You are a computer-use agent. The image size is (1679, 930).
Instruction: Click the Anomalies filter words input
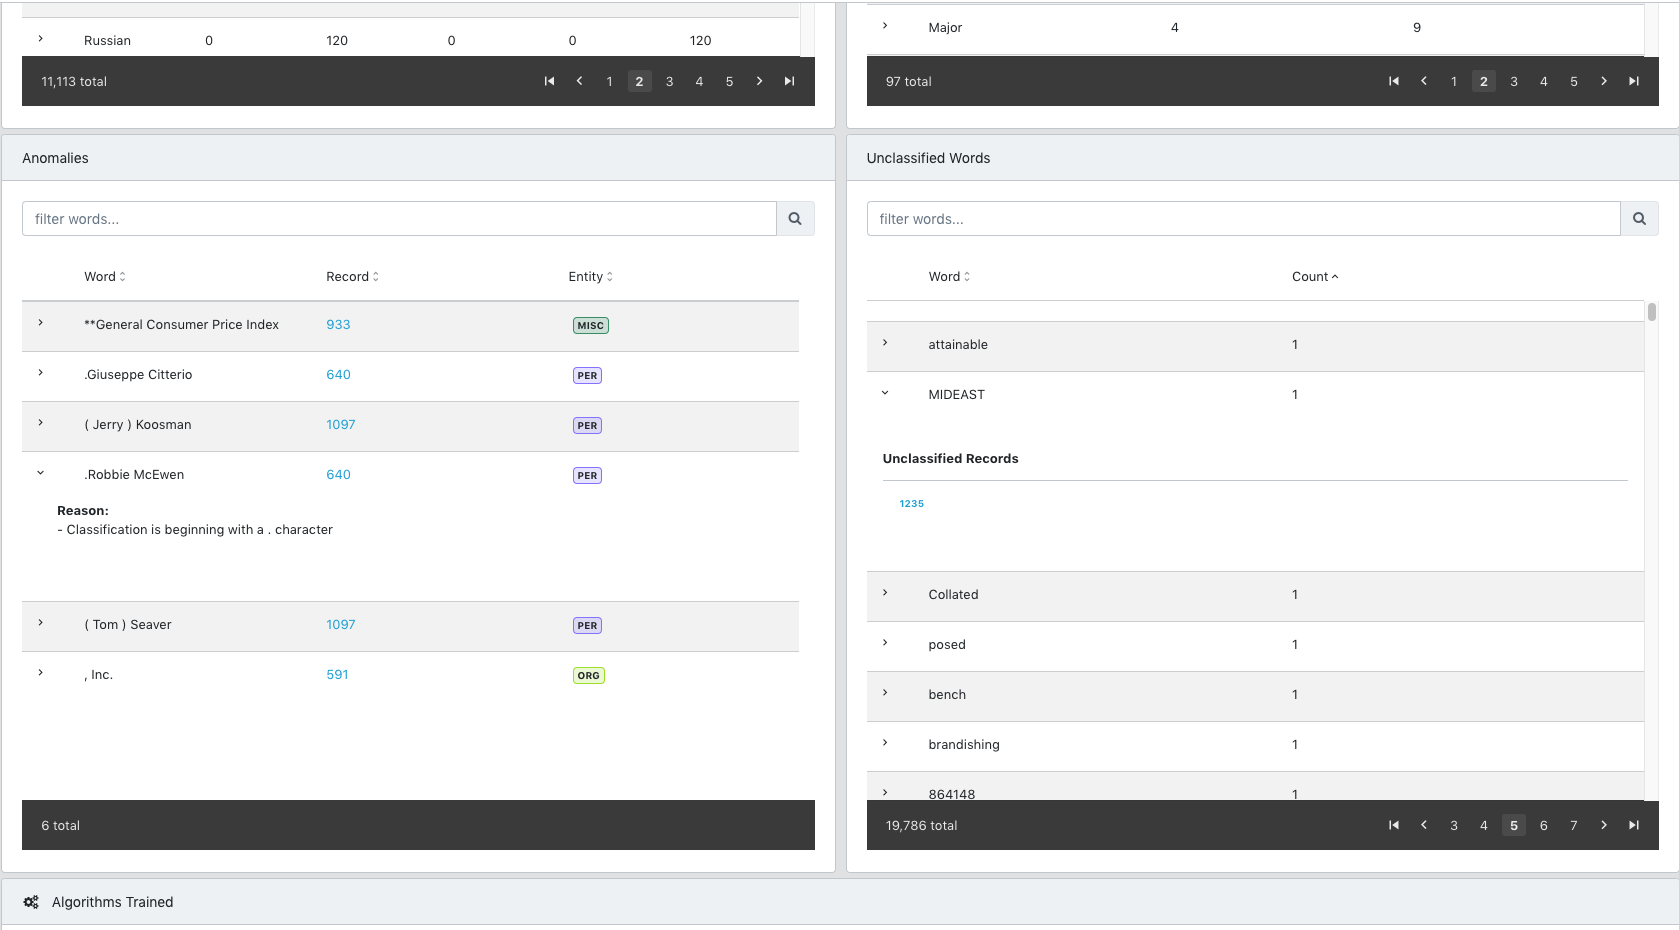pos(399,219)
